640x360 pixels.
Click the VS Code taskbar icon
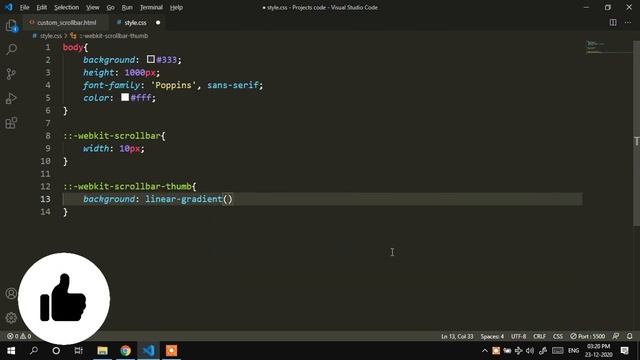(x=149, y=351)
